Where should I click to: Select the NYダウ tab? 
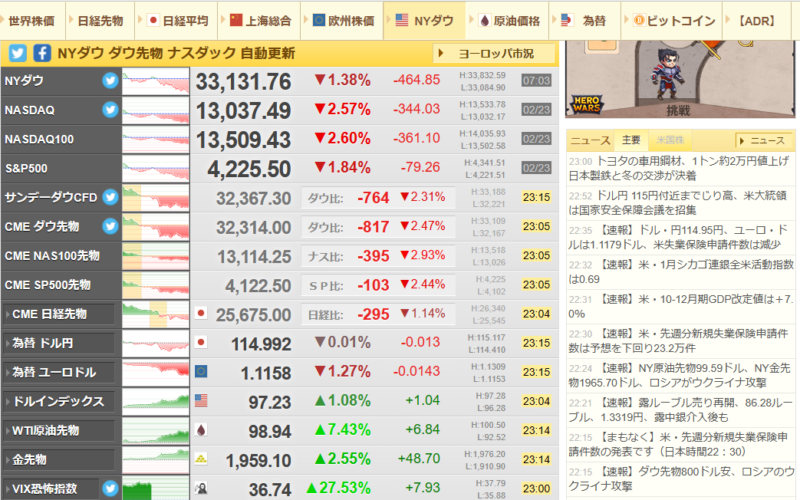[x=424, y=21]
